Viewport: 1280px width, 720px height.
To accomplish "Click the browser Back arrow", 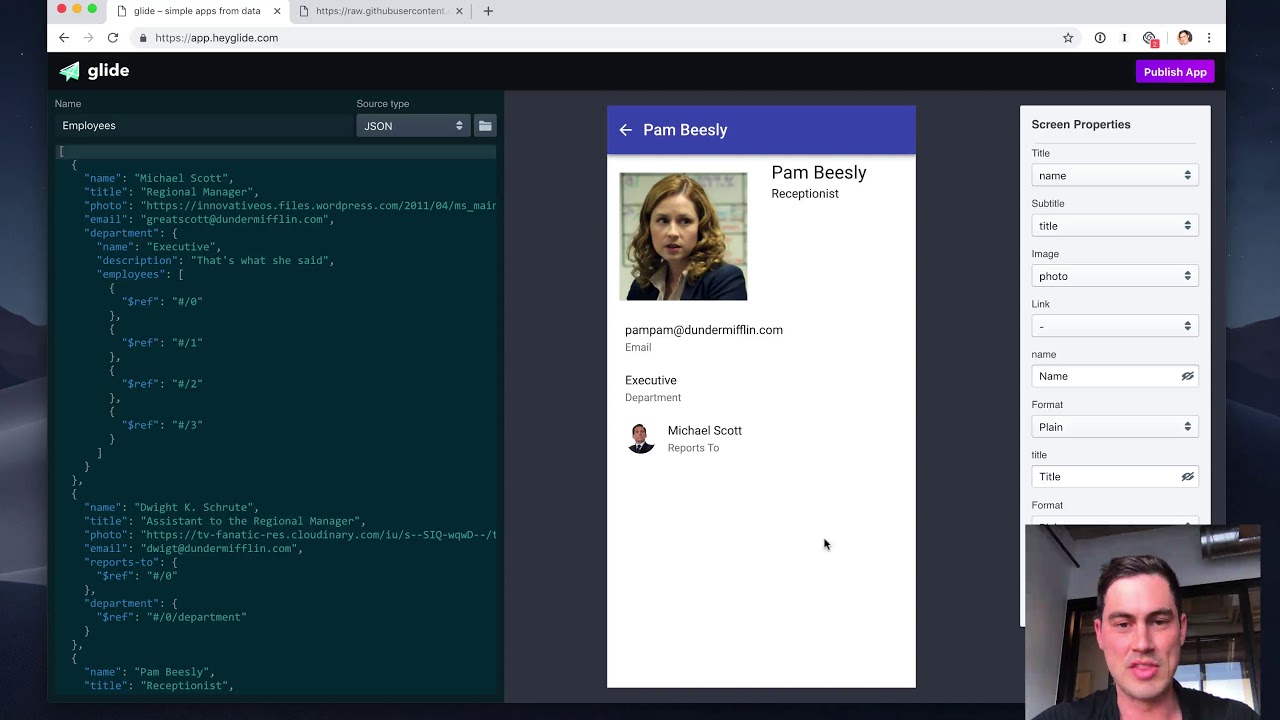I will (64, 38).
